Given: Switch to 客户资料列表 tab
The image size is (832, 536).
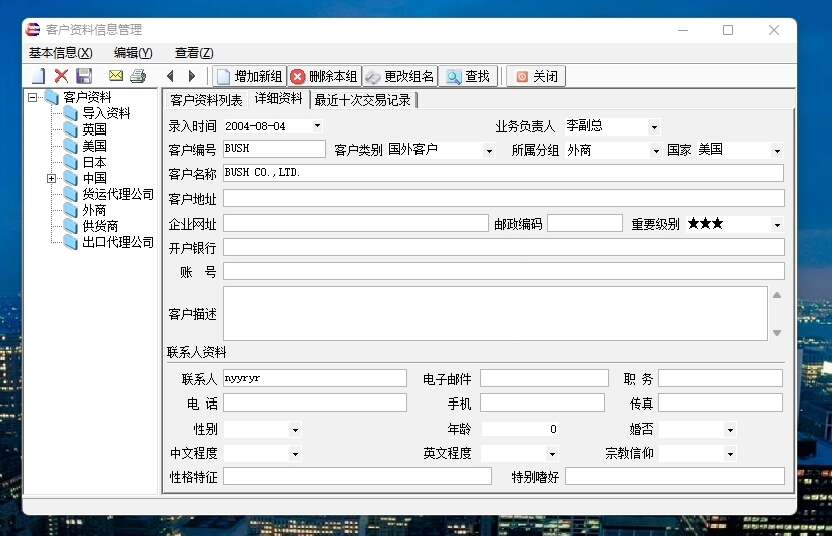Looking at the screenshot, I should 206,100.
